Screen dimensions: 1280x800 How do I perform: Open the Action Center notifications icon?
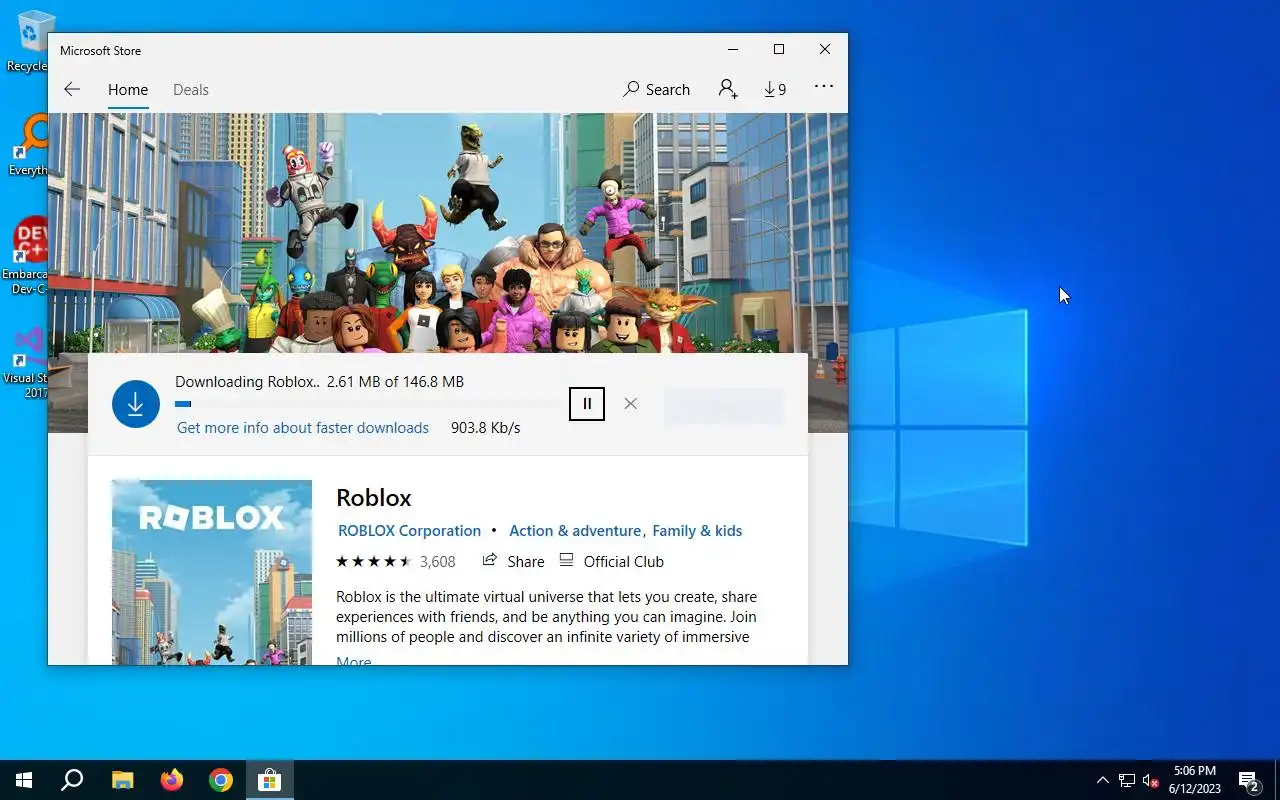pos(1248,780)
